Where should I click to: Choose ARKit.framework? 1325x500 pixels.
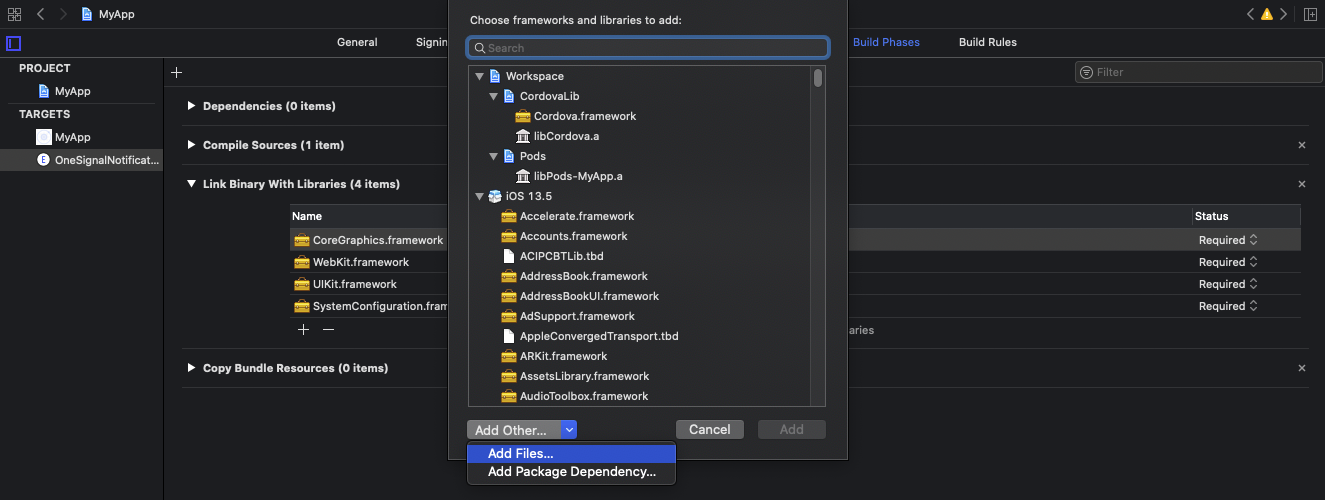(x=554, y=356)
